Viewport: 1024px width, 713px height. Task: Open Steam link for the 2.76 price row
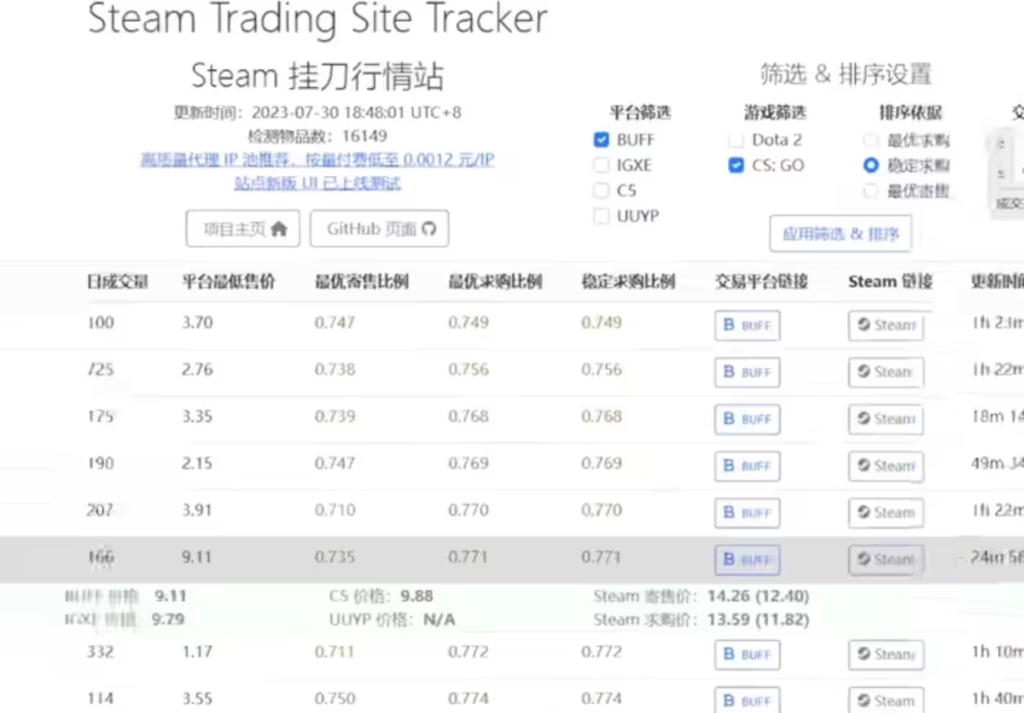point(886,372)
